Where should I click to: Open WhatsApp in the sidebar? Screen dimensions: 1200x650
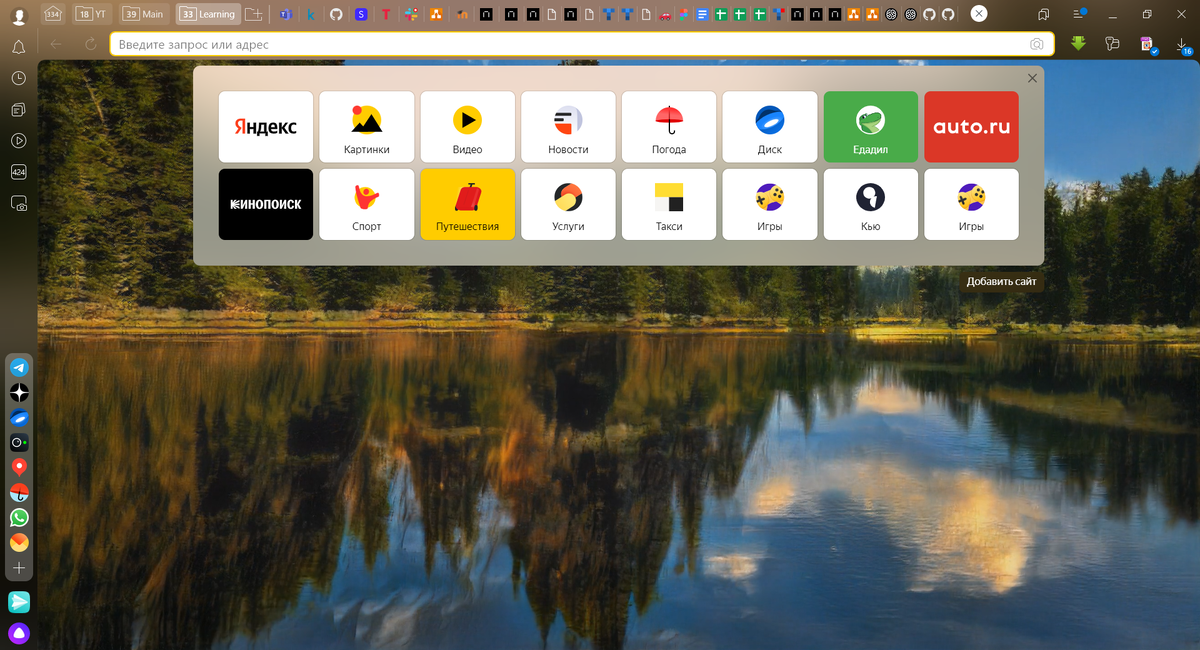click(19, 518)
